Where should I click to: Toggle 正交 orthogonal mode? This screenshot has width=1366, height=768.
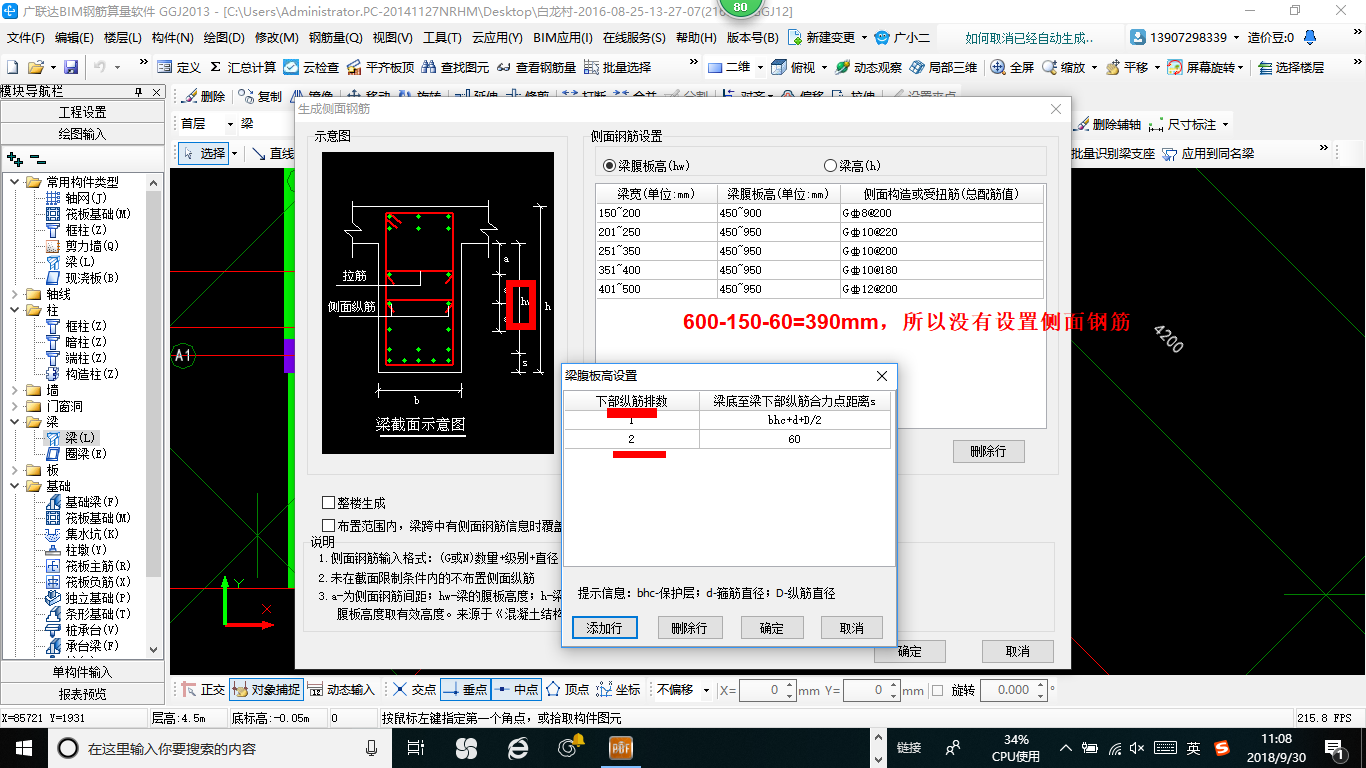203,690
